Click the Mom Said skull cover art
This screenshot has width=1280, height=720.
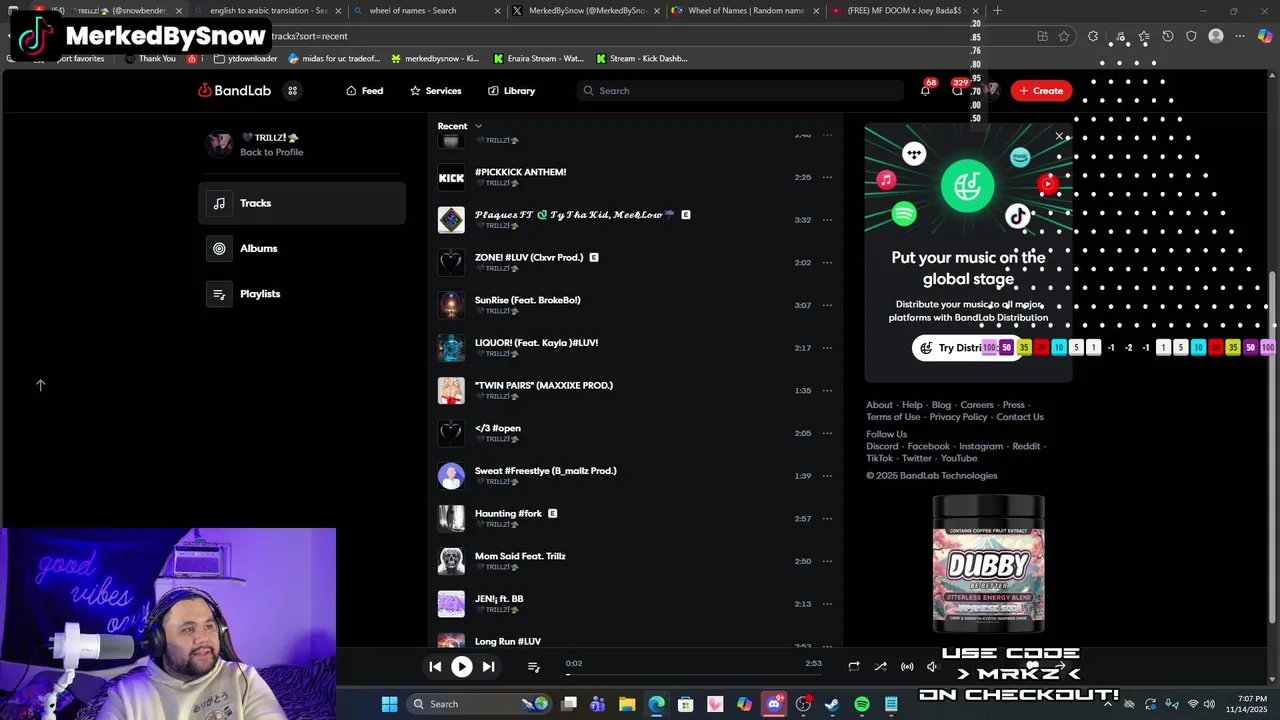(x=451, y=561)
